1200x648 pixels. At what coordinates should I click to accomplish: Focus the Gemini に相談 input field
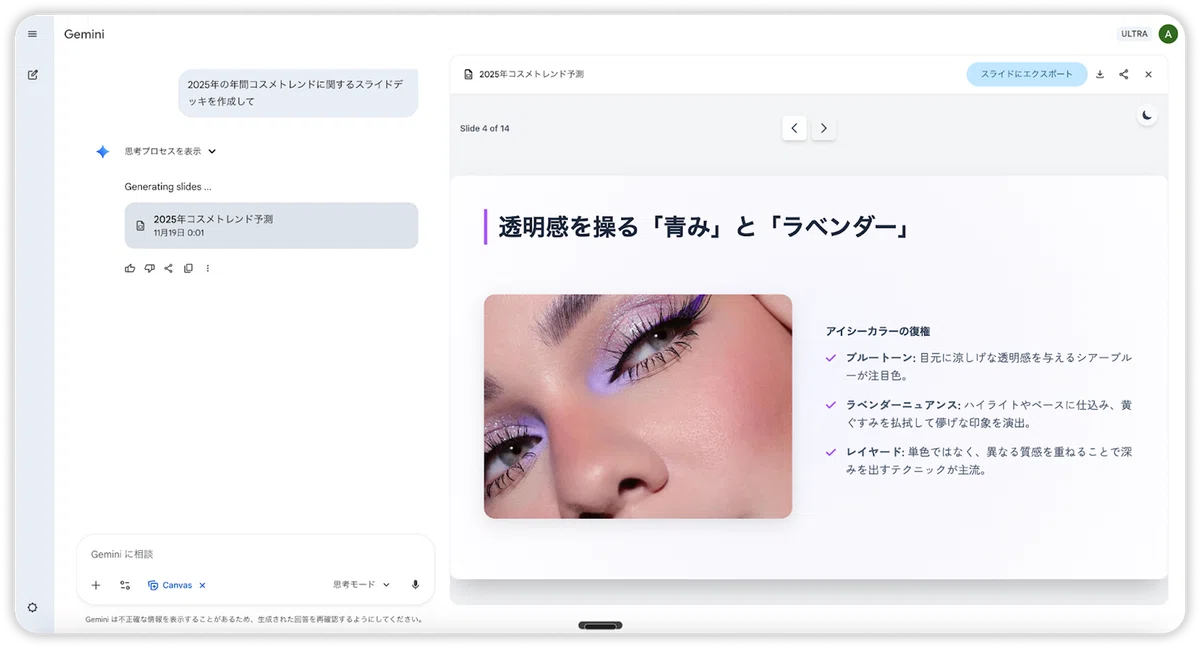pos(255,554)
